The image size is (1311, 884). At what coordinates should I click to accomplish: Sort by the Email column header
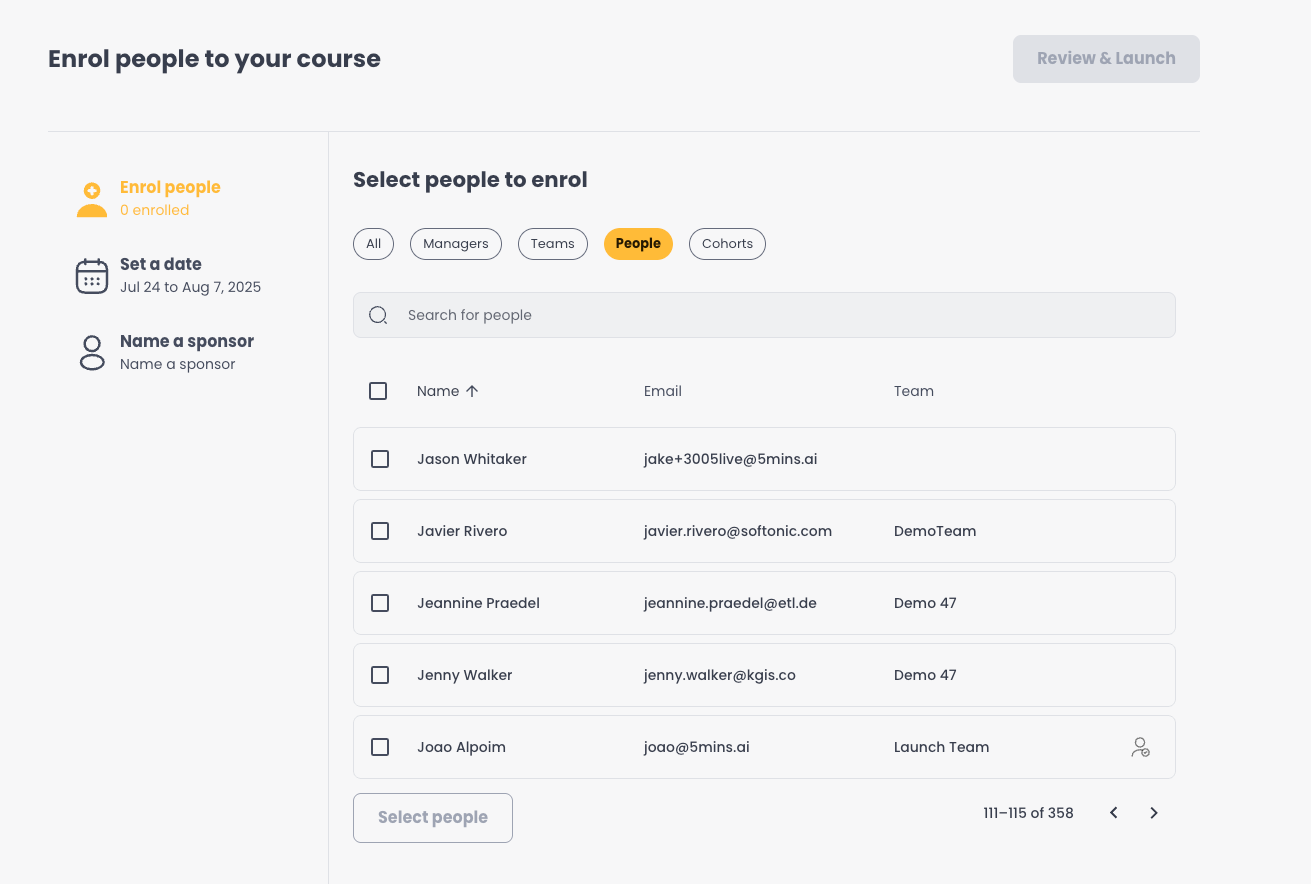click(663, 391)
